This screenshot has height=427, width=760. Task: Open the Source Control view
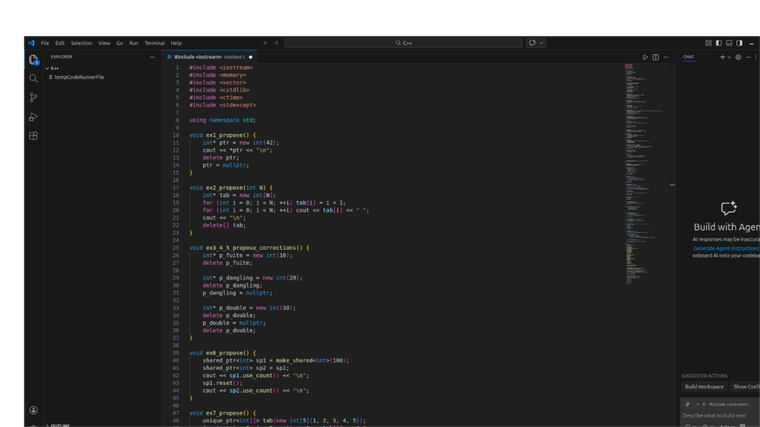pyautogui.click(x=33, y=98)
